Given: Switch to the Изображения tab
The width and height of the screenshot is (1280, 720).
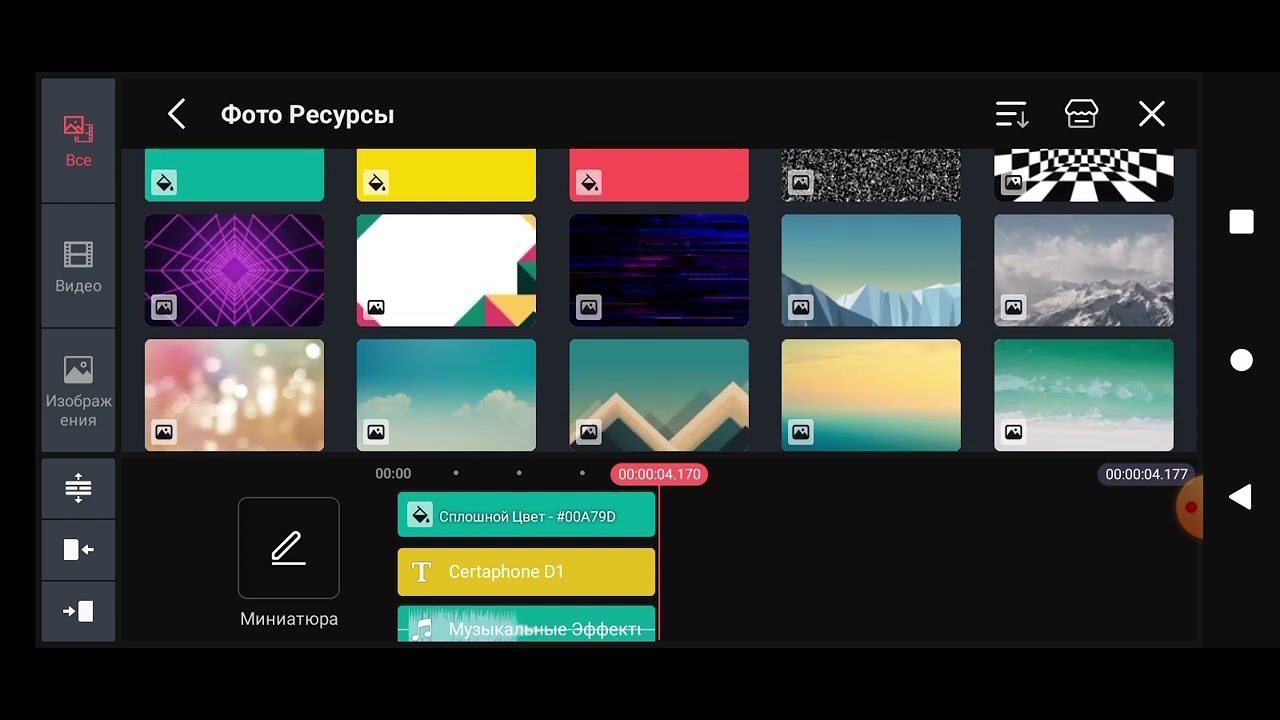Looking at the screenshot, I should (78, 391).
